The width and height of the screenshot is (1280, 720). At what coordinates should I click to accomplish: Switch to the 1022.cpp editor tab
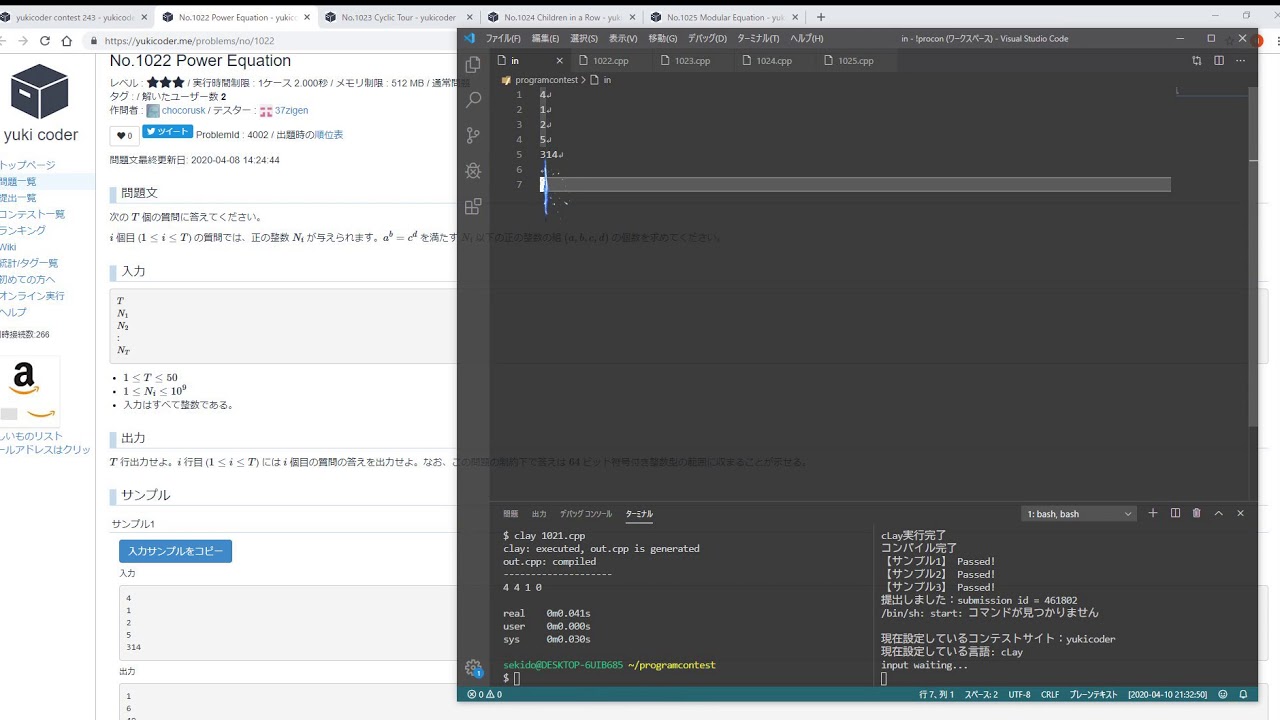[x=610, y=61]
